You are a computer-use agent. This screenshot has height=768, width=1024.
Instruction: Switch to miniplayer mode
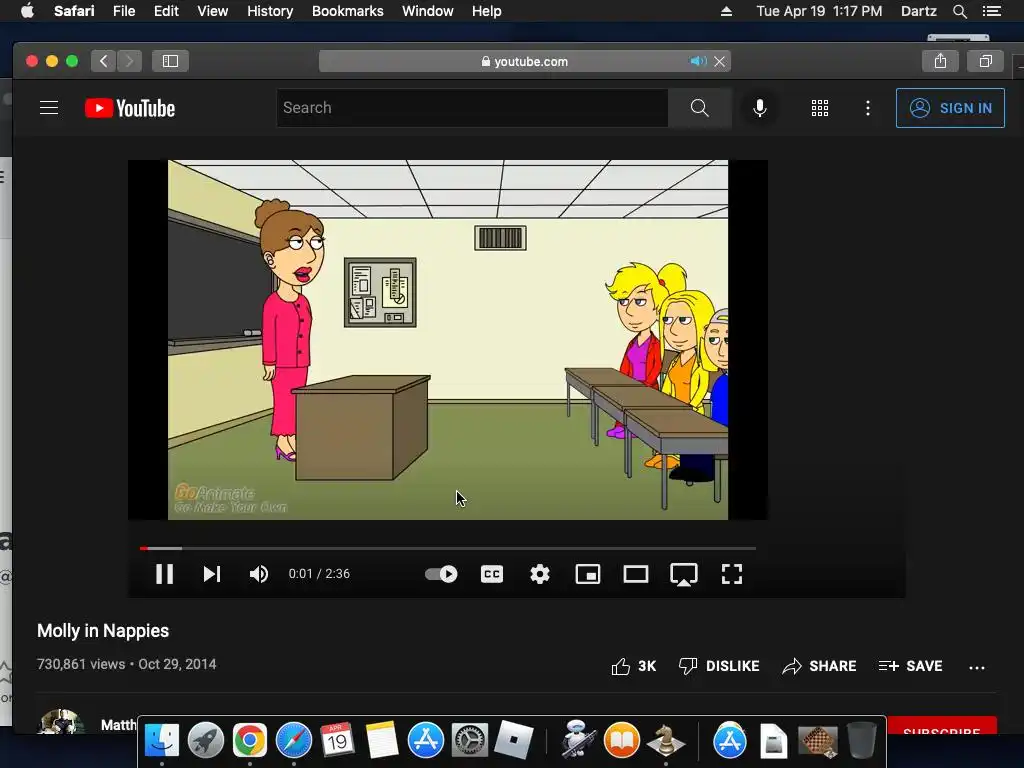point(588,574)
